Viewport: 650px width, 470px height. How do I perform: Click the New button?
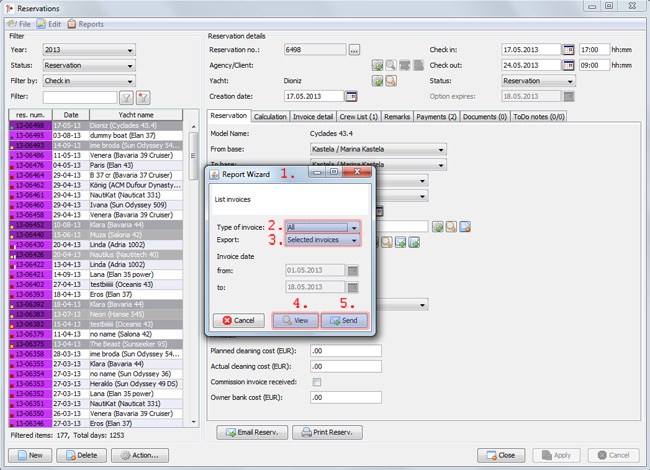(x=30, y=455)
